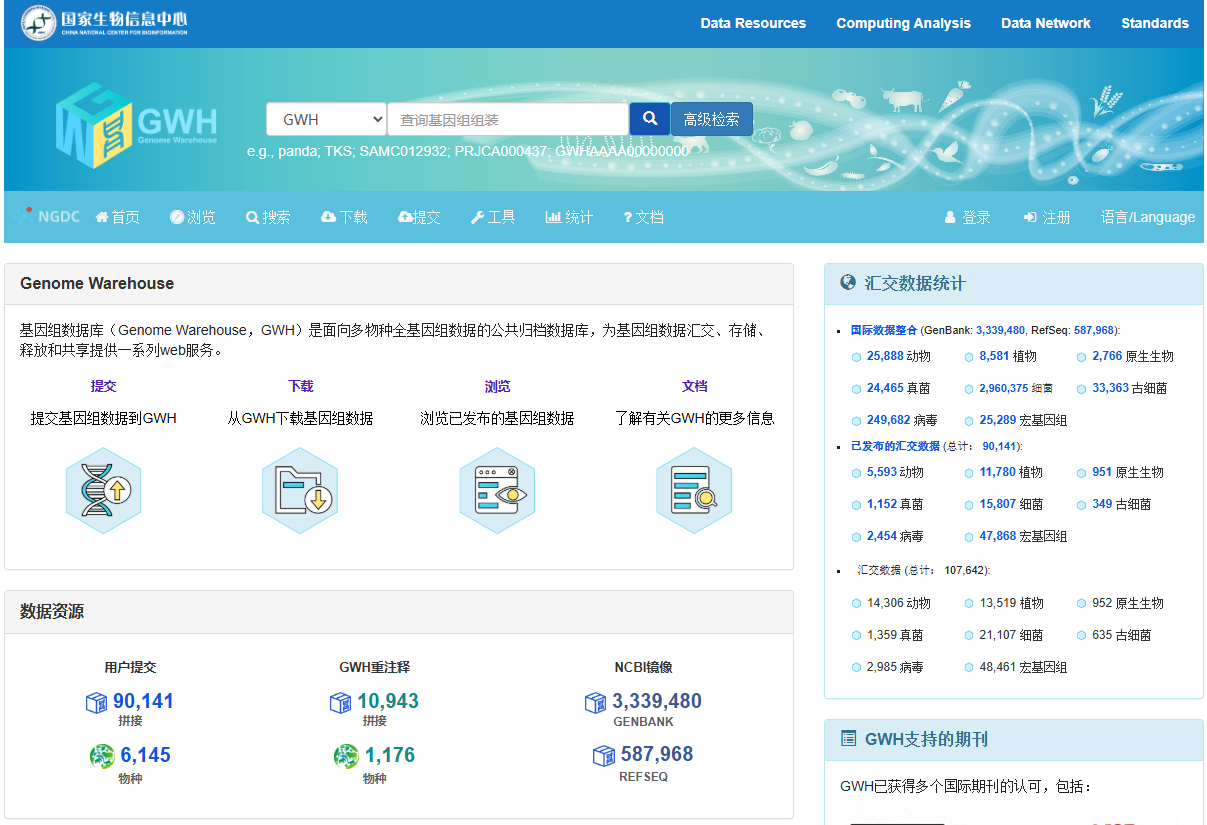1207x825 pixels.
Task: Click the 国际数据整合 link
Action: (x=883, y=330)
